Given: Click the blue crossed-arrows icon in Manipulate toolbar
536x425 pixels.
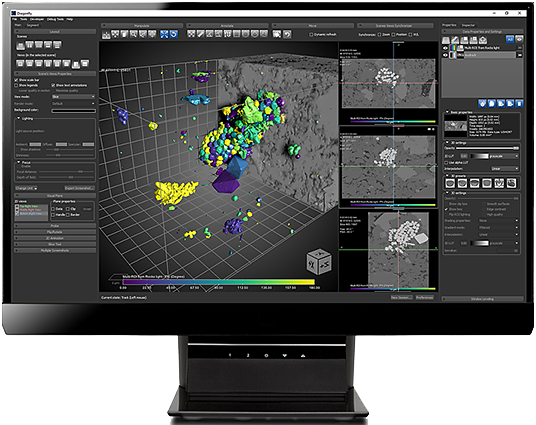Looking at the screenshot, I should pyautogui.click(x=164, y=34).
